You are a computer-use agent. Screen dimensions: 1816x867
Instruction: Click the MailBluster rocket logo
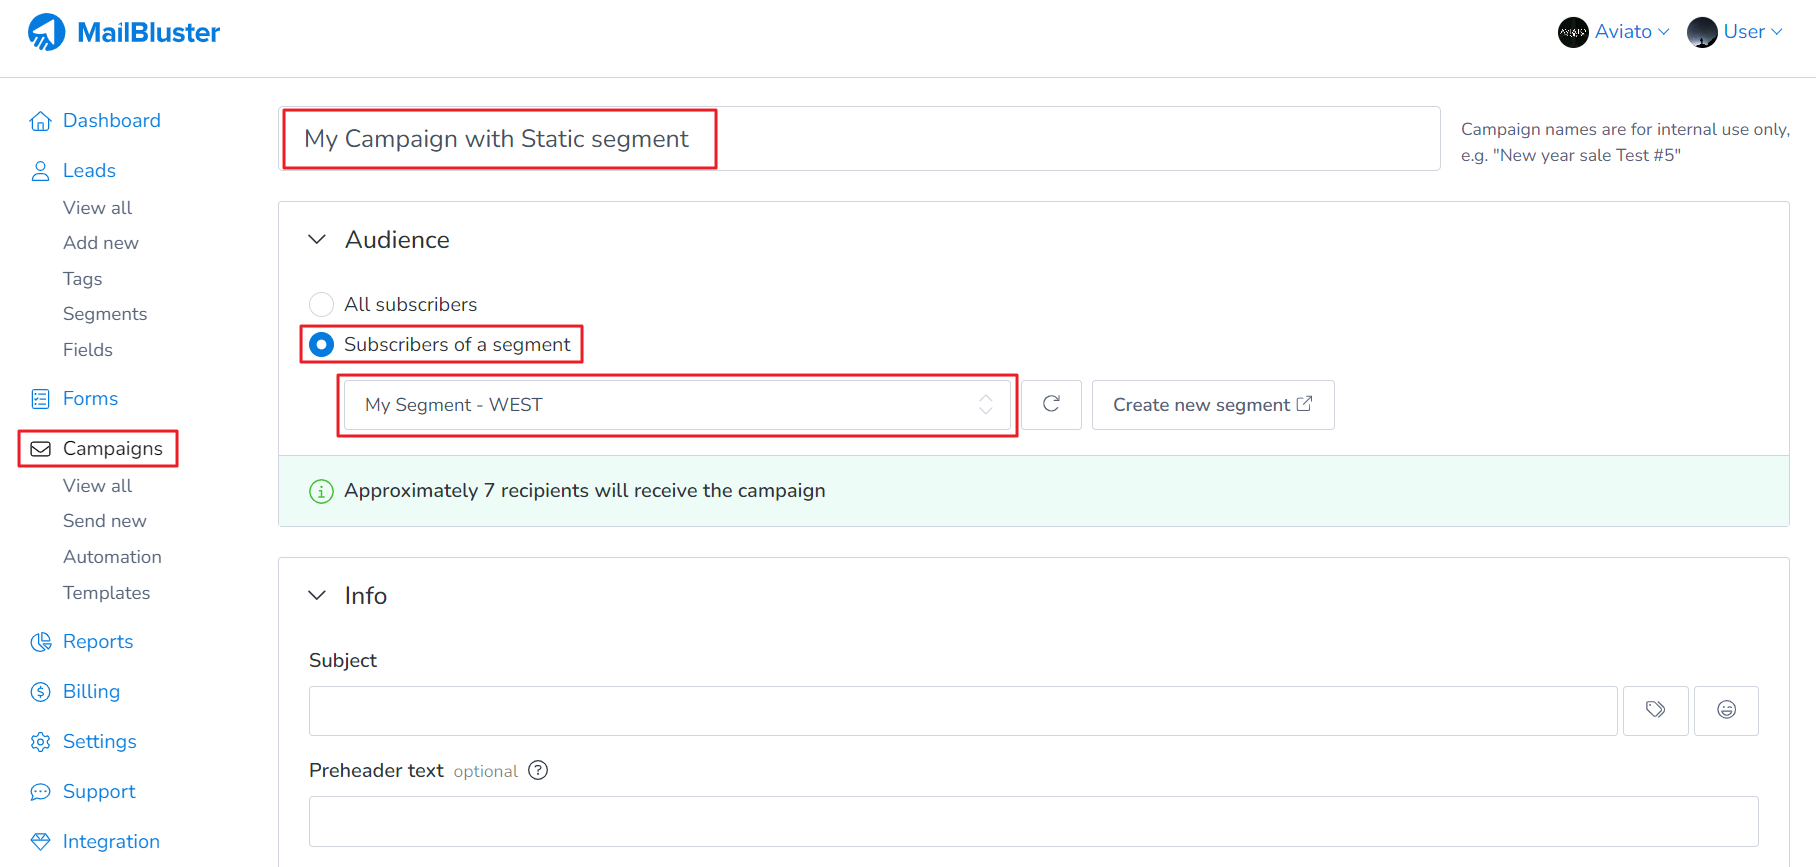coord(46,33)
